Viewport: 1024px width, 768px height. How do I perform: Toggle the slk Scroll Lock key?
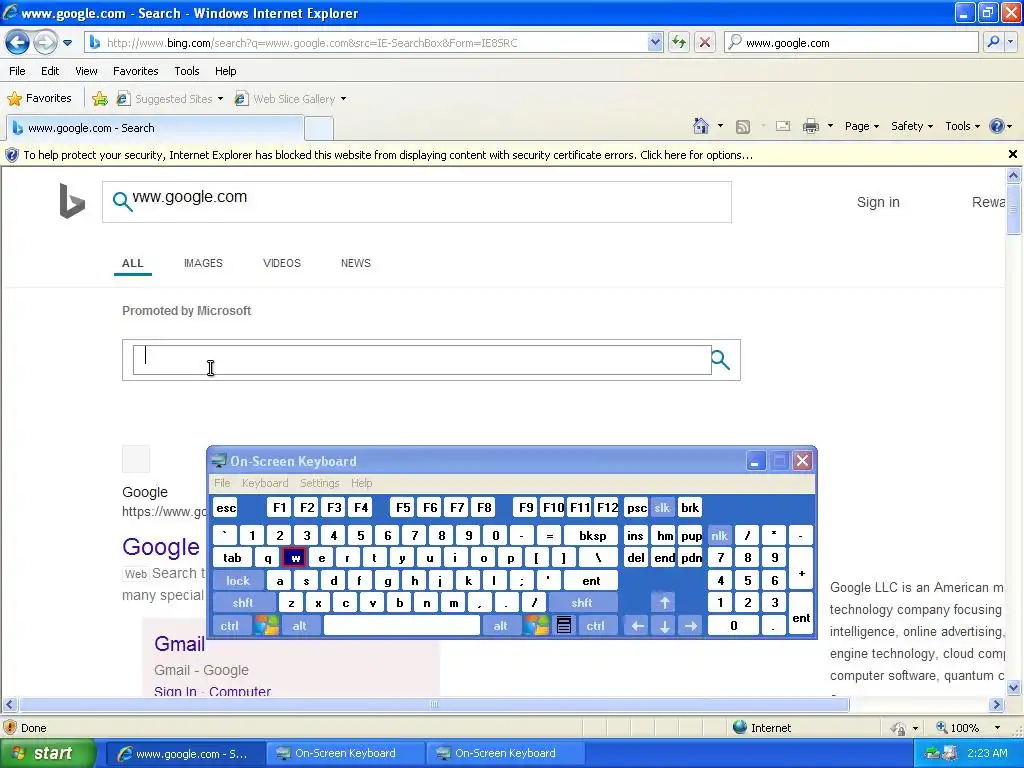[x=662, y=507]
